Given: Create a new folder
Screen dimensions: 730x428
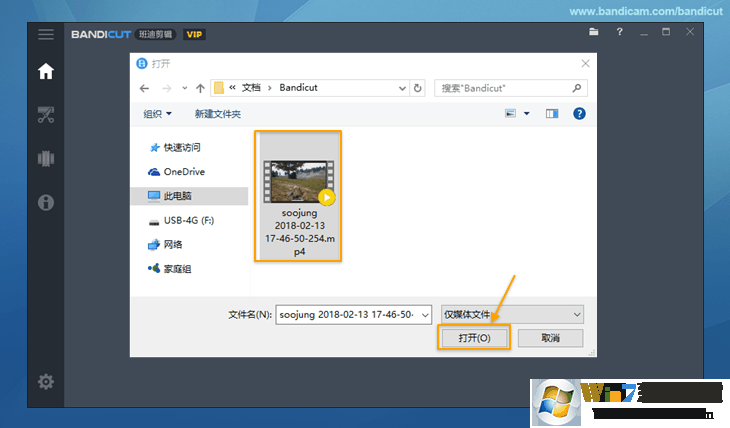Looking at the screenshot, I should [217, 114].
